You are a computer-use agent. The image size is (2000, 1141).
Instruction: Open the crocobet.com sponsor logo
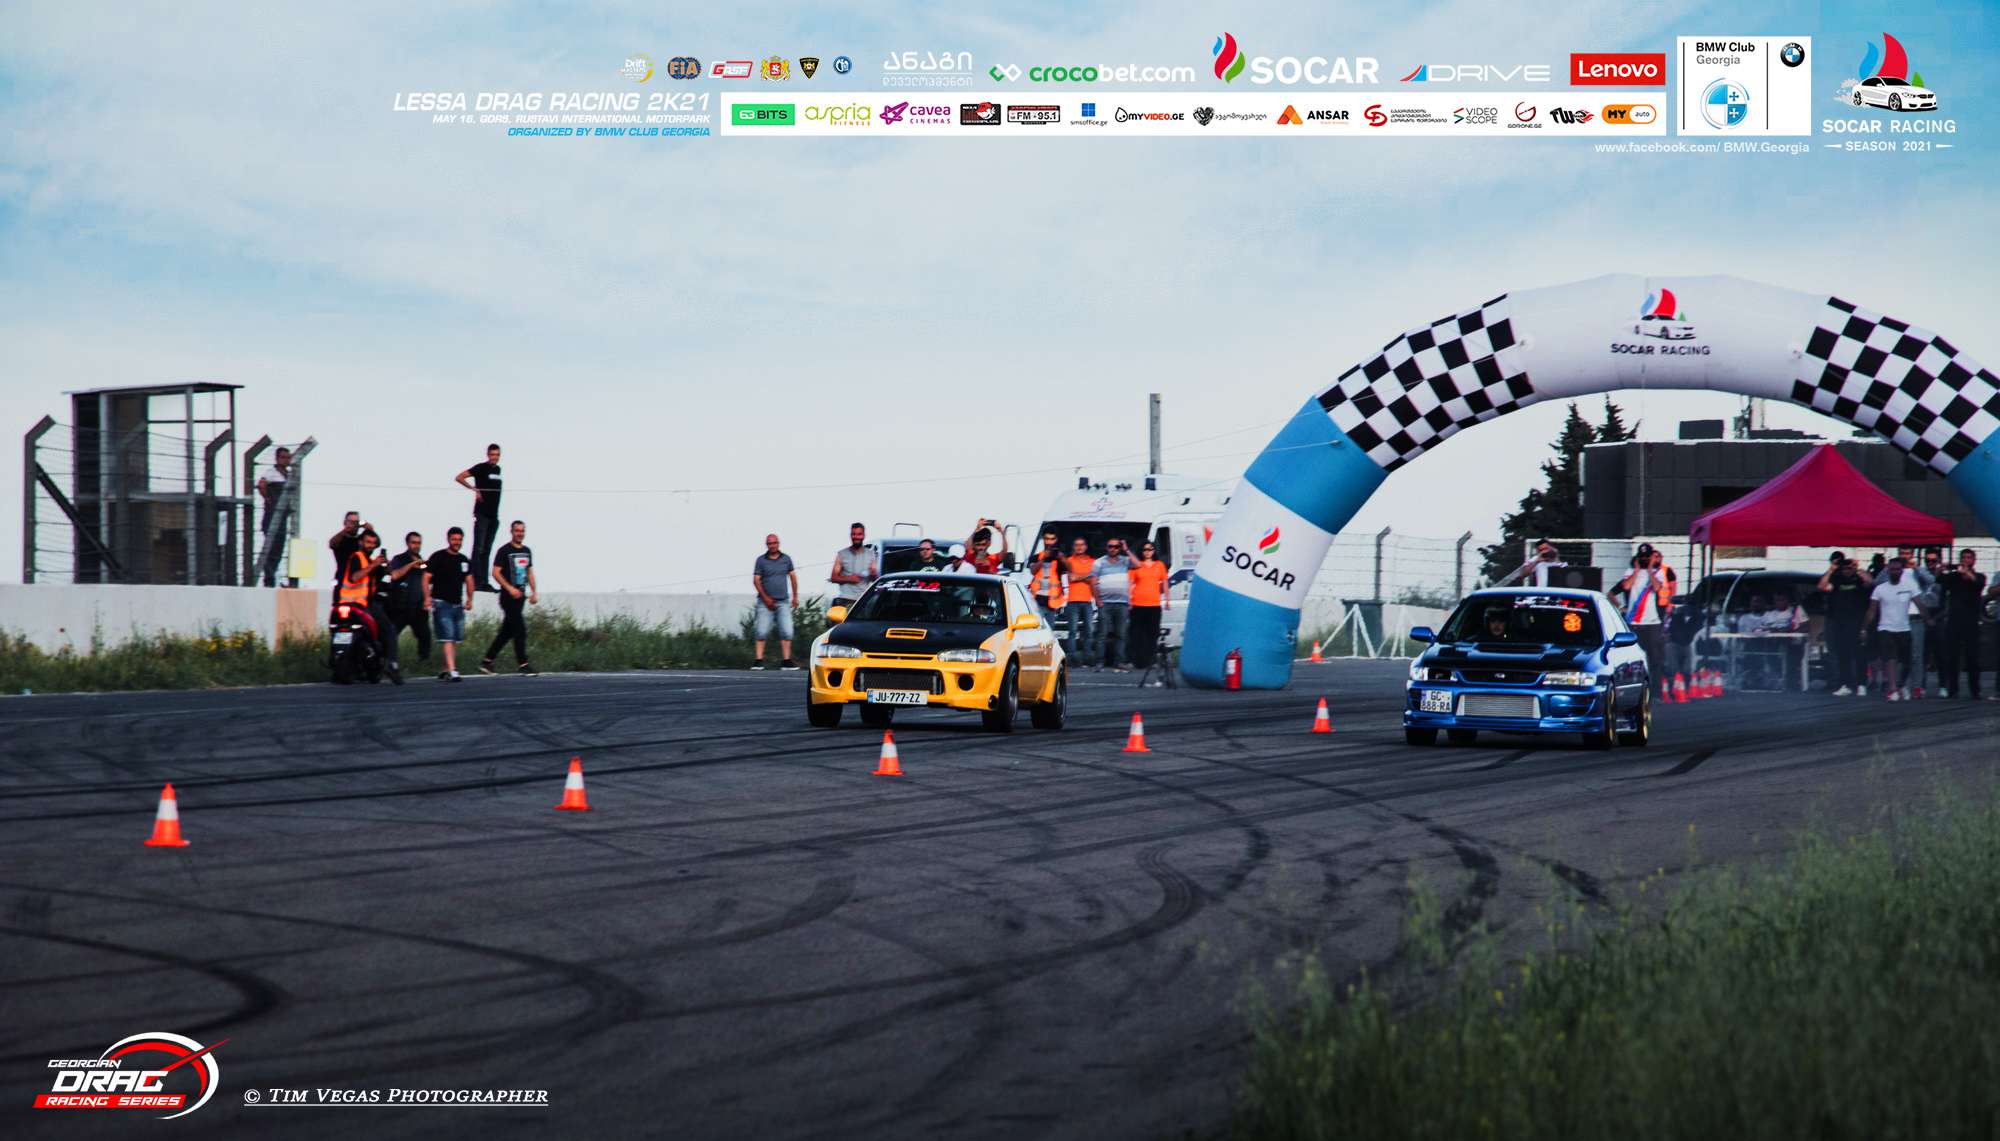point(1092,72)
